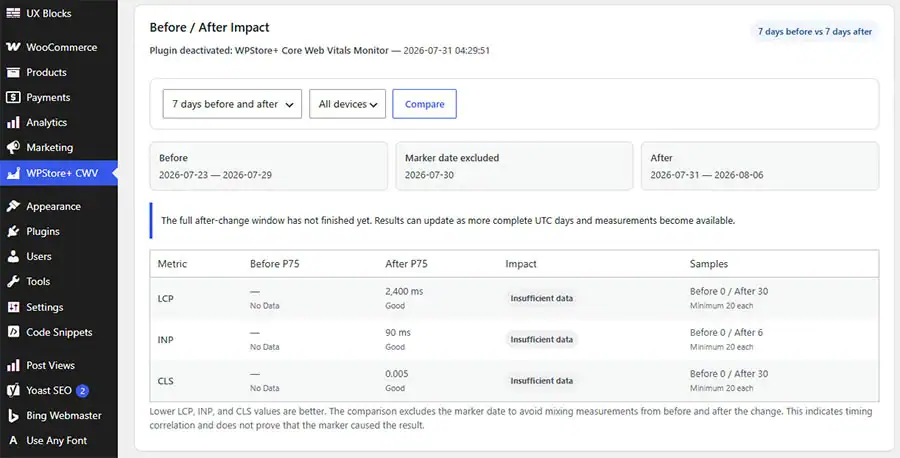Screen dimensions: 900x458
Task: Open the UX Blocks menu
Action: tap(59, 13)
